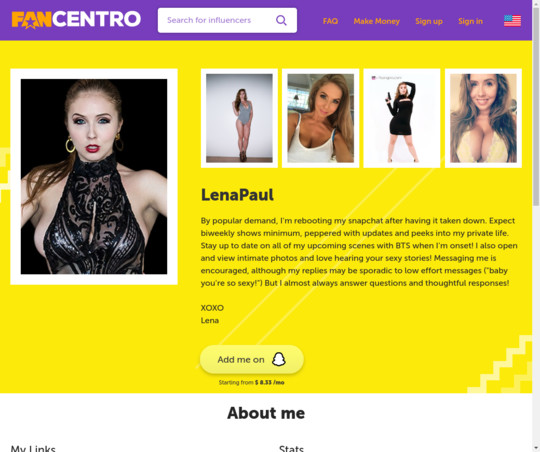Click the Sign in link
Screen dimensions: 540x452
coord(470,21)
